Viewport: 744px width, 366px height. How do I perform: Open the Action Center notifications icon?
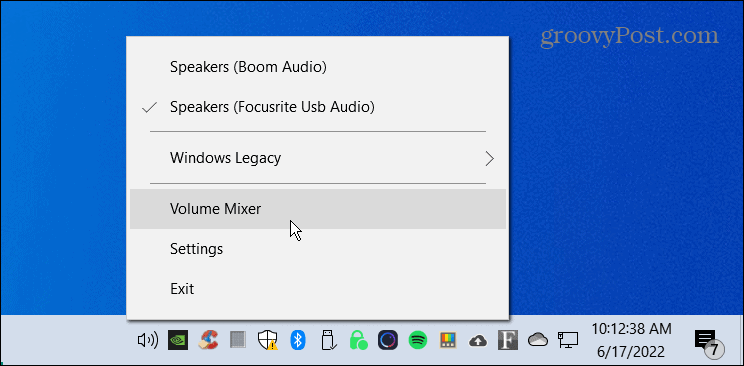(x=709, y=344)
